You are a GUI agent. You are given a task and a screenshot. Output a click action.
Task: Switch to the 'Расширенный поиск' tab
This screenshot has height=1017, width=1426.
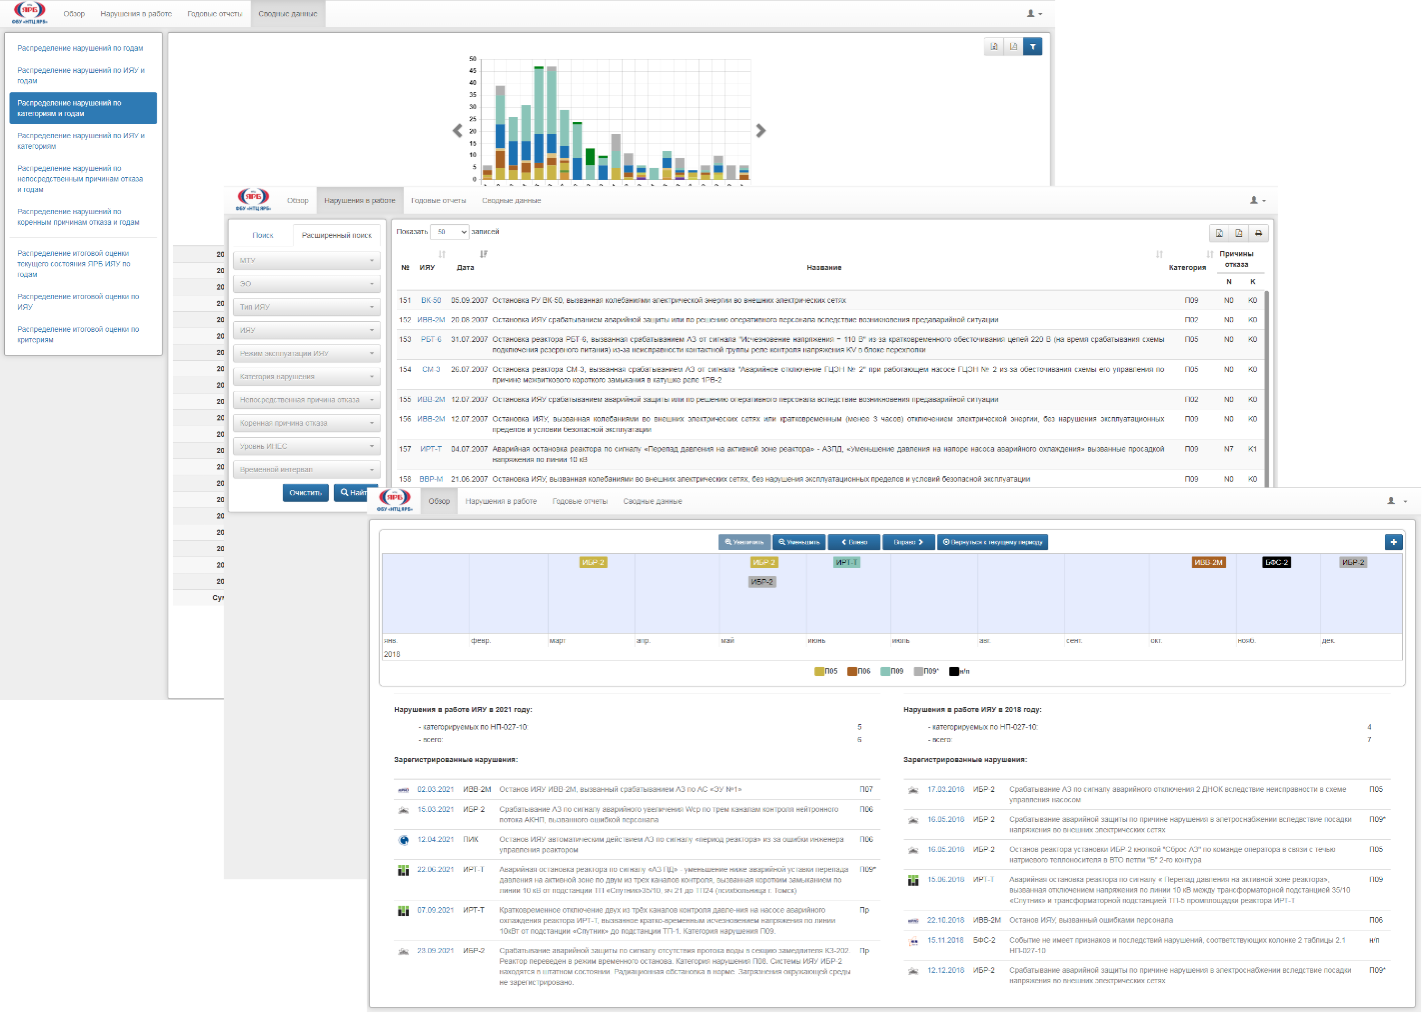(x=336, y=235)
